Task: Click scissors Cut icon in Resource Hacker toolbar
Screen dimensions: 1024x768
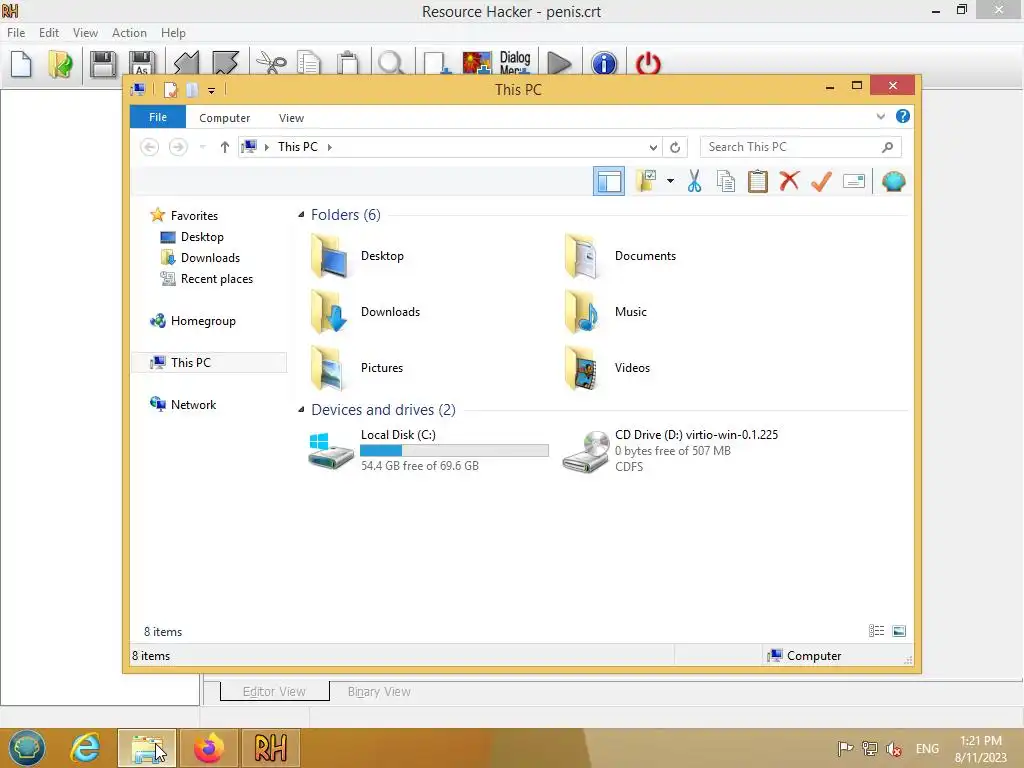Action: (x=271, y=64)
